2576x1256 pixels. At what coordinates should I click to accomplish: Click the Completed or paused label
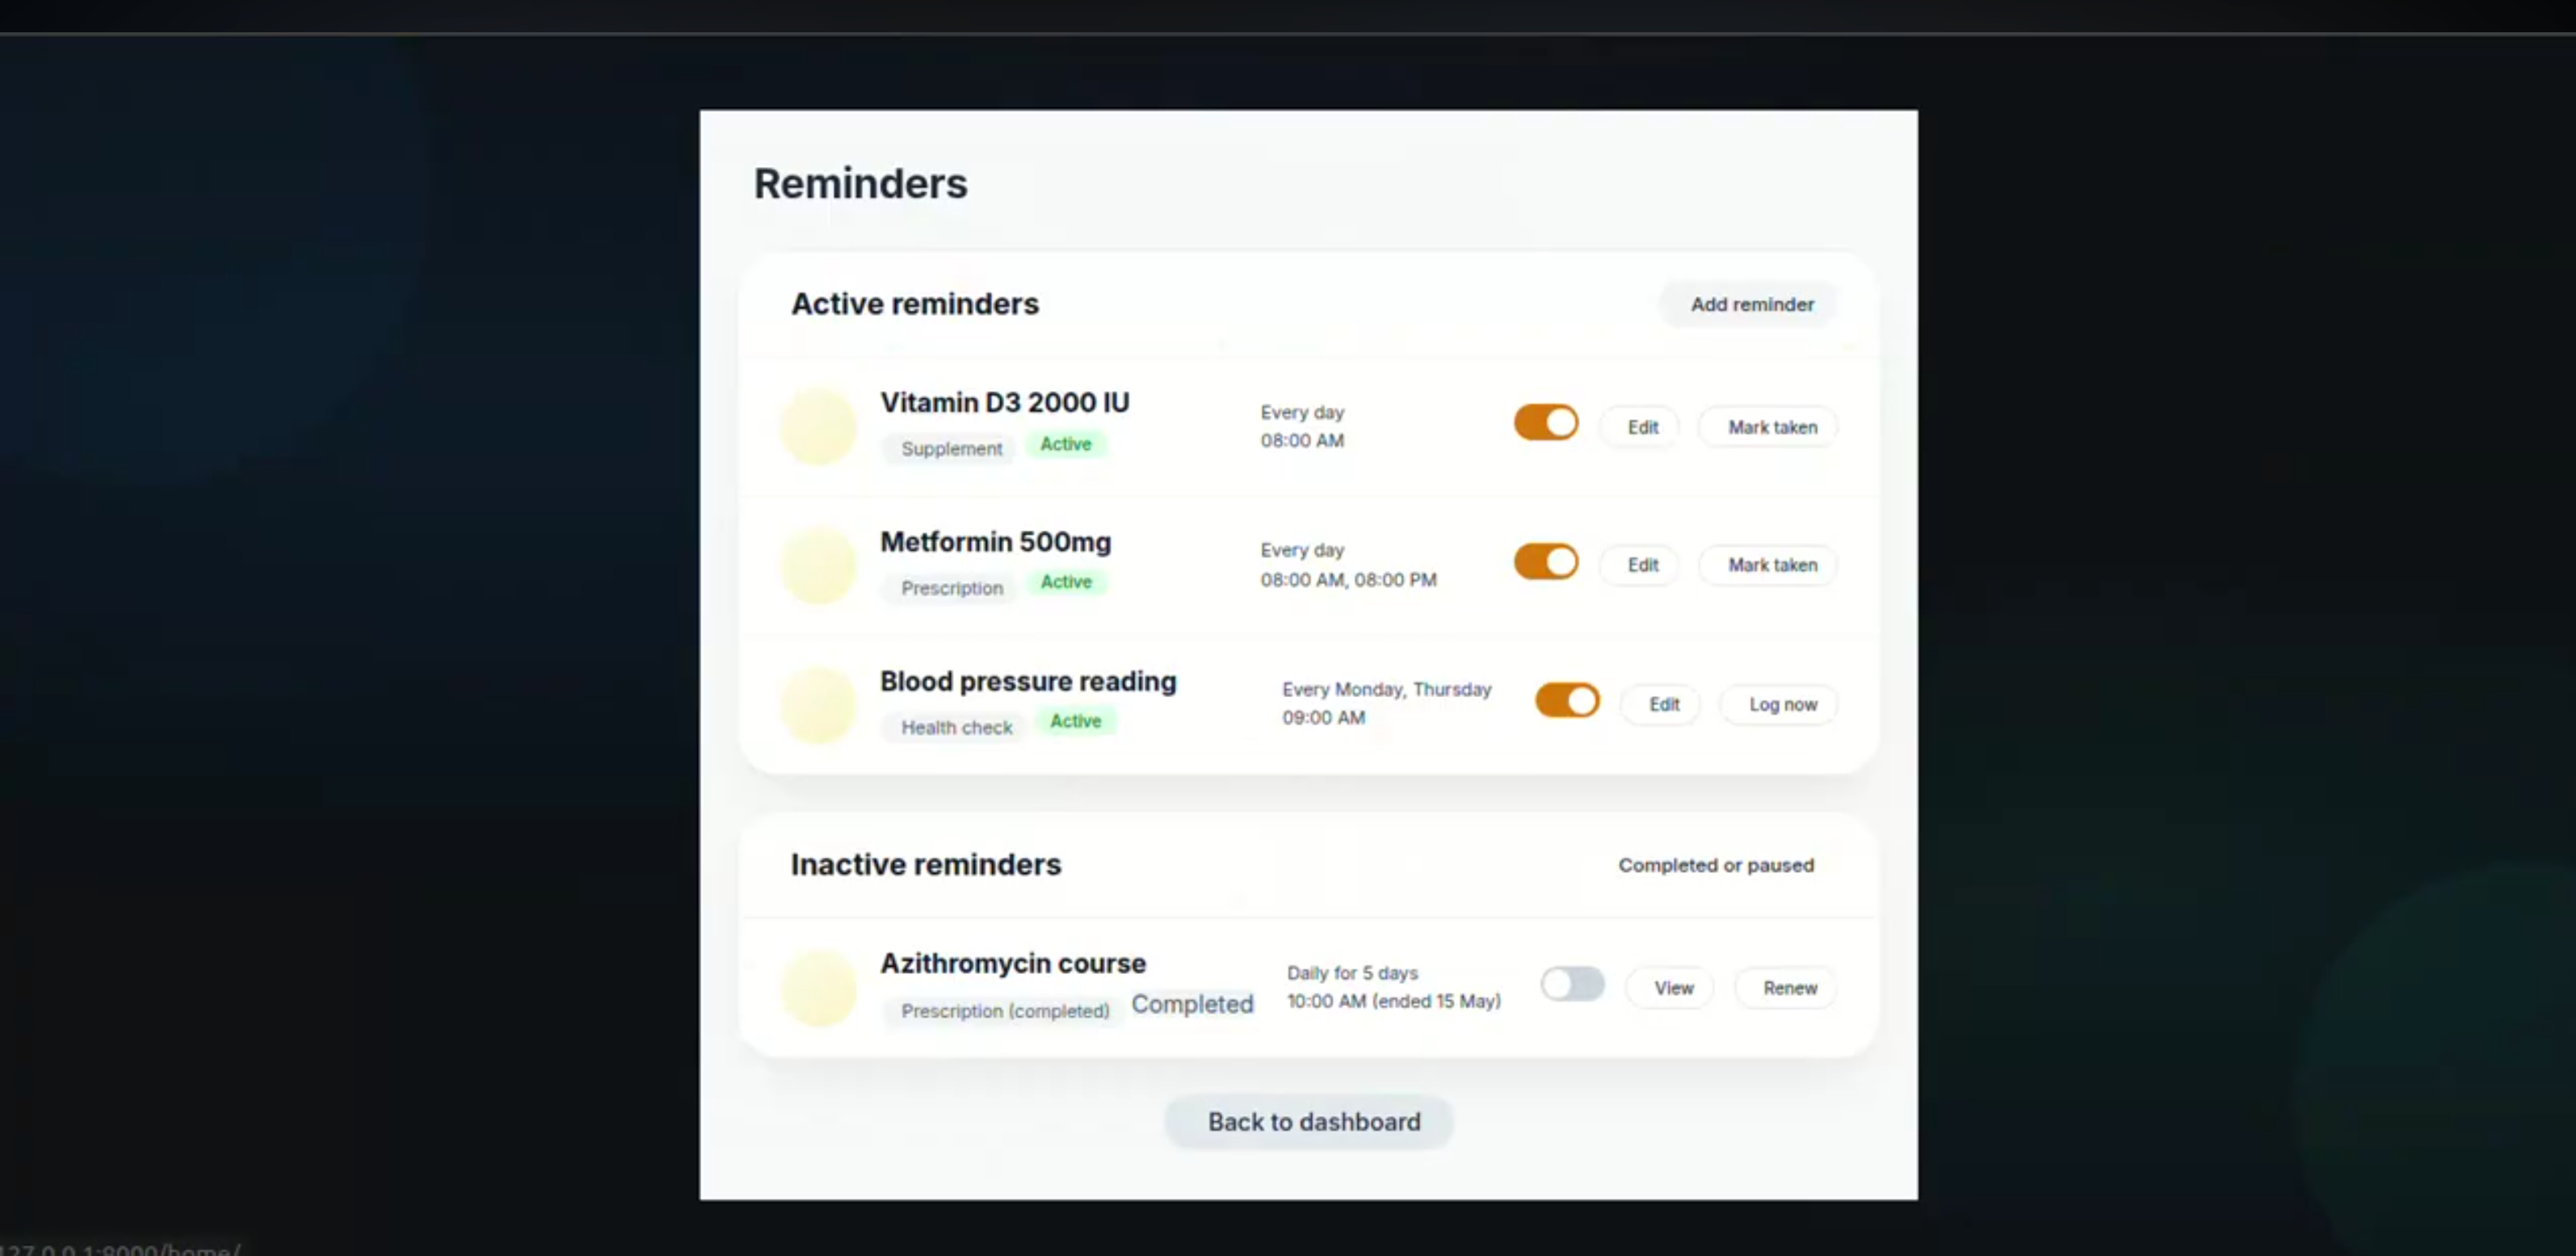pos(1715,865)
